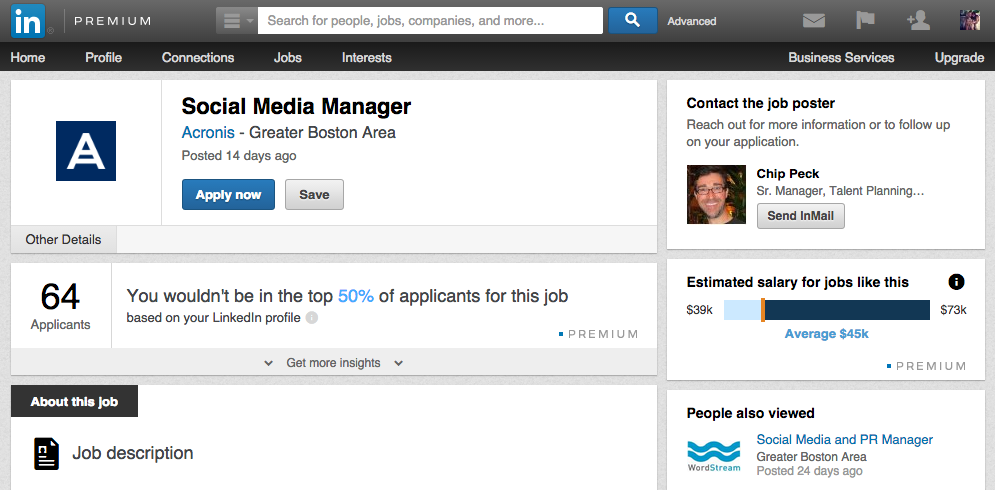This screenshot has height=490, width=995.
Task: Click the Upgrade menu item
Action: pyautogui.click(x=959, y=57)
